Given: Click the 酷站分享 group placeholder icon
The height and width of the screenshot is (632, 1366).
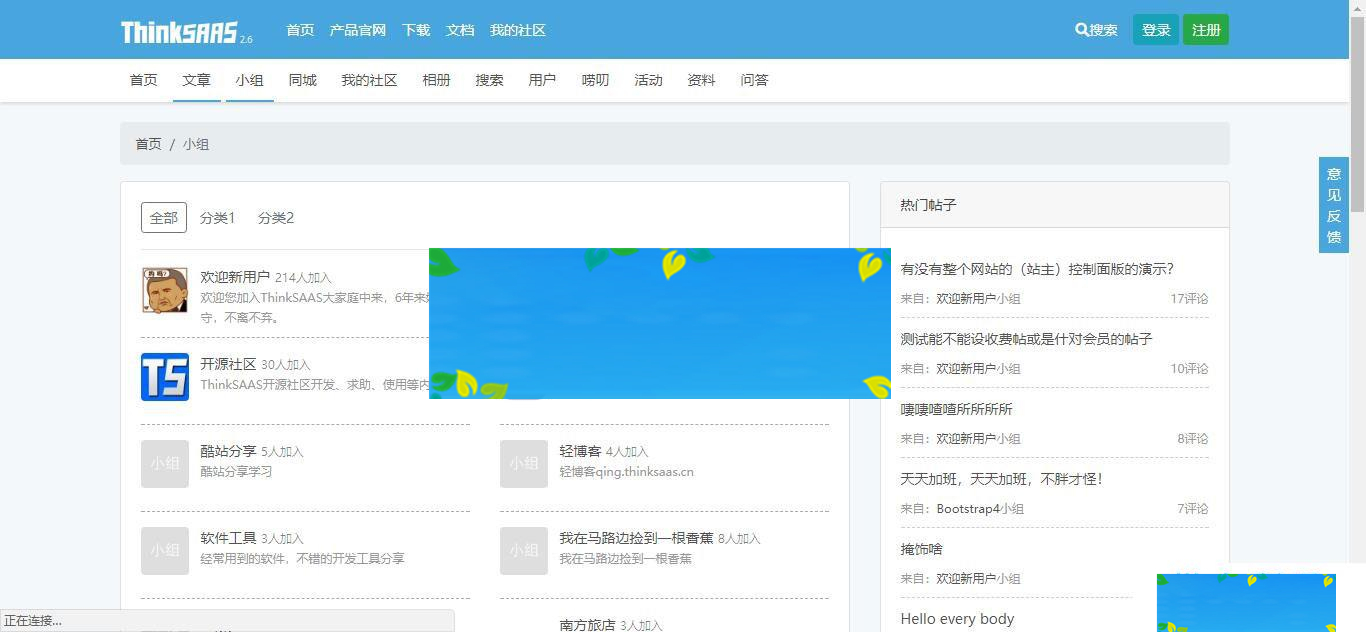Looking at the screenshot, I should pos(164,464).
